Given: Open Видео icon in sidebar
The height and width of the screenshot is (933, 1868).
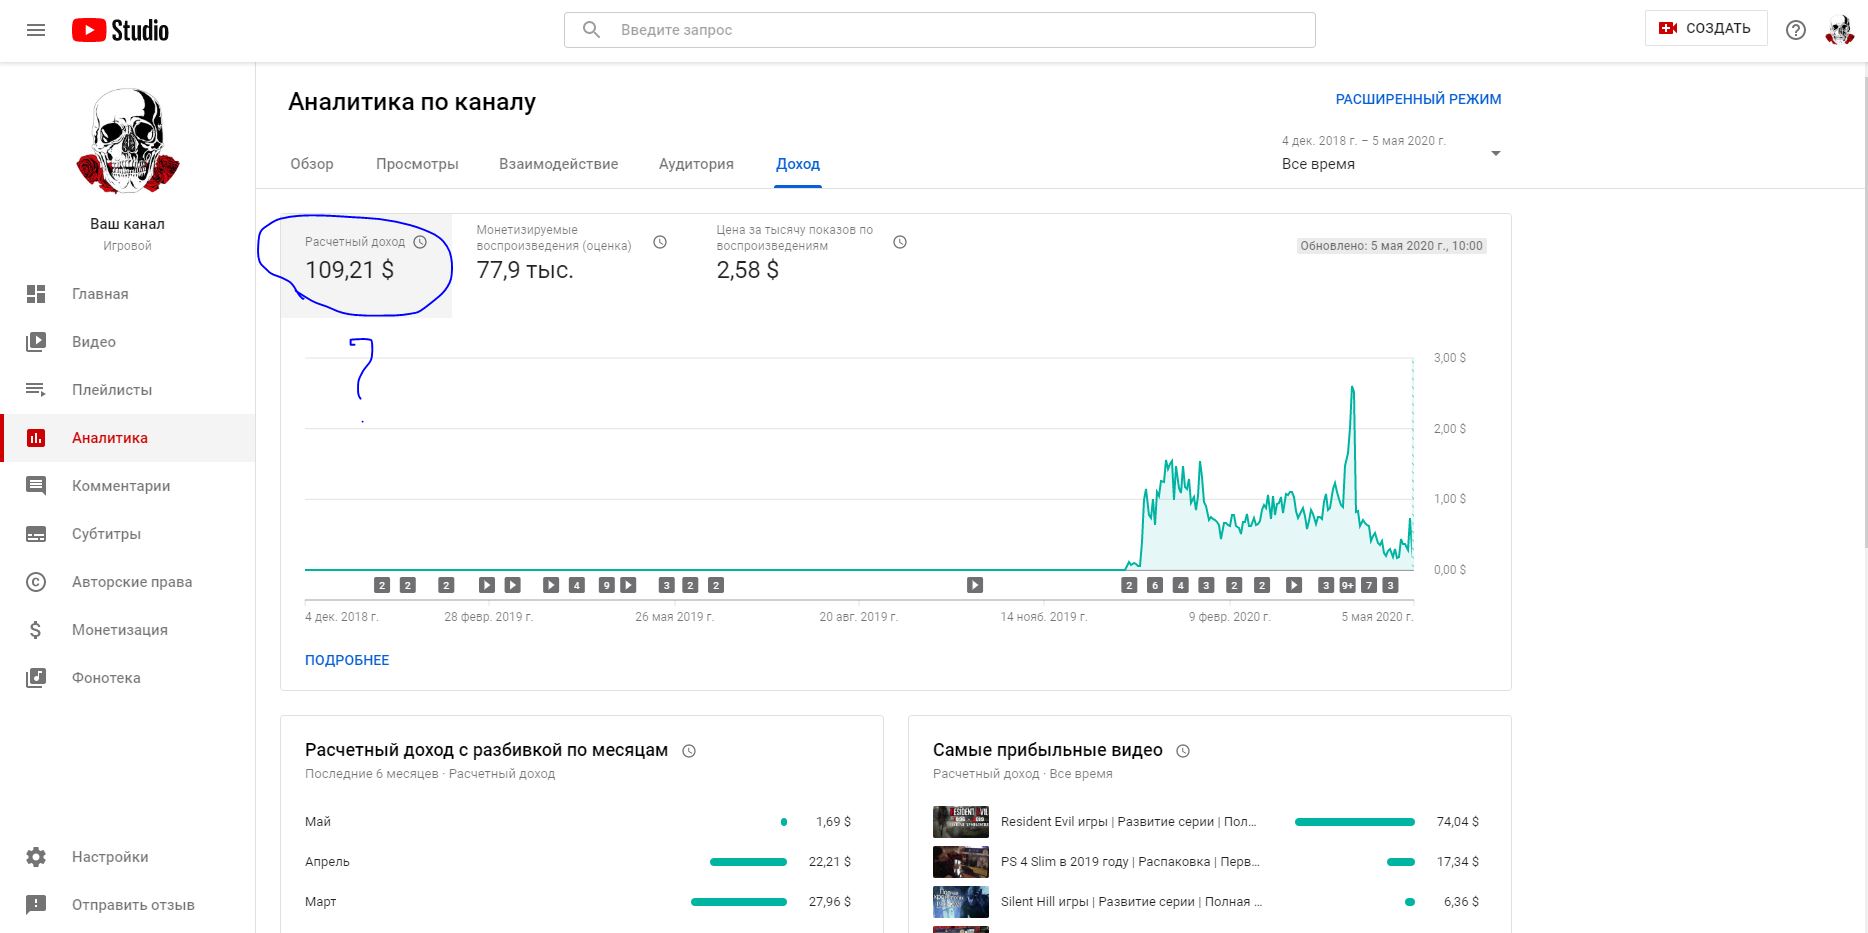Looking at the screenshot, I should (x=36, y=342).
